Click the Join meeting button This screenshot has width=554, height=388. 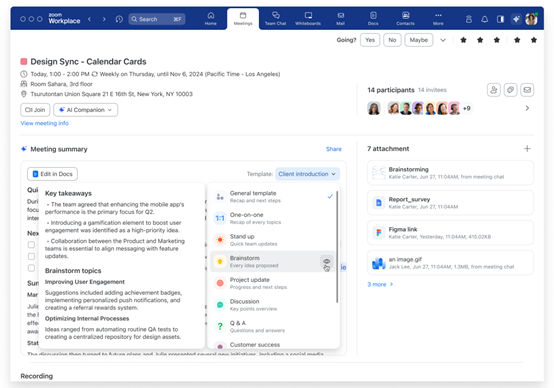tap(35, 110)
